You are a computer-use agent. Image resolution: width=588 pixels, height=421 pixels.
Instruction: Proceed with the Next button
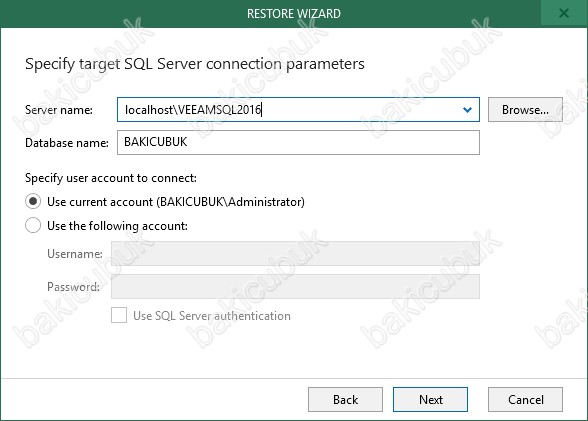pyautogui.click(x=430, y=400)
